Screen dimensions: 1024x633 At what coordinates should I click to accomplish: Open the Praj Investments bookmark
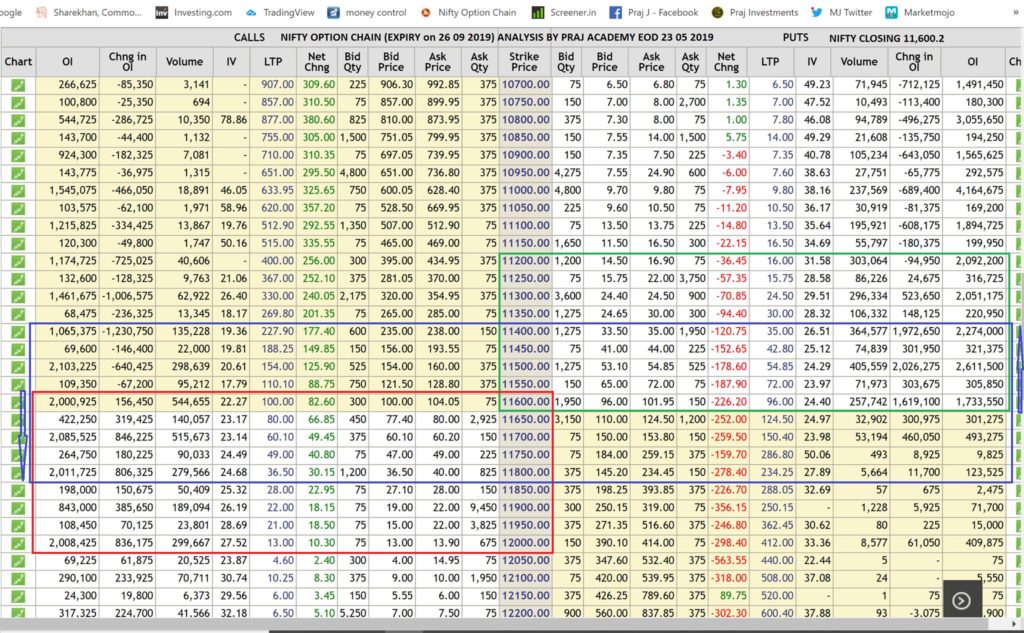pyautogui.click(x=752, y=13)
